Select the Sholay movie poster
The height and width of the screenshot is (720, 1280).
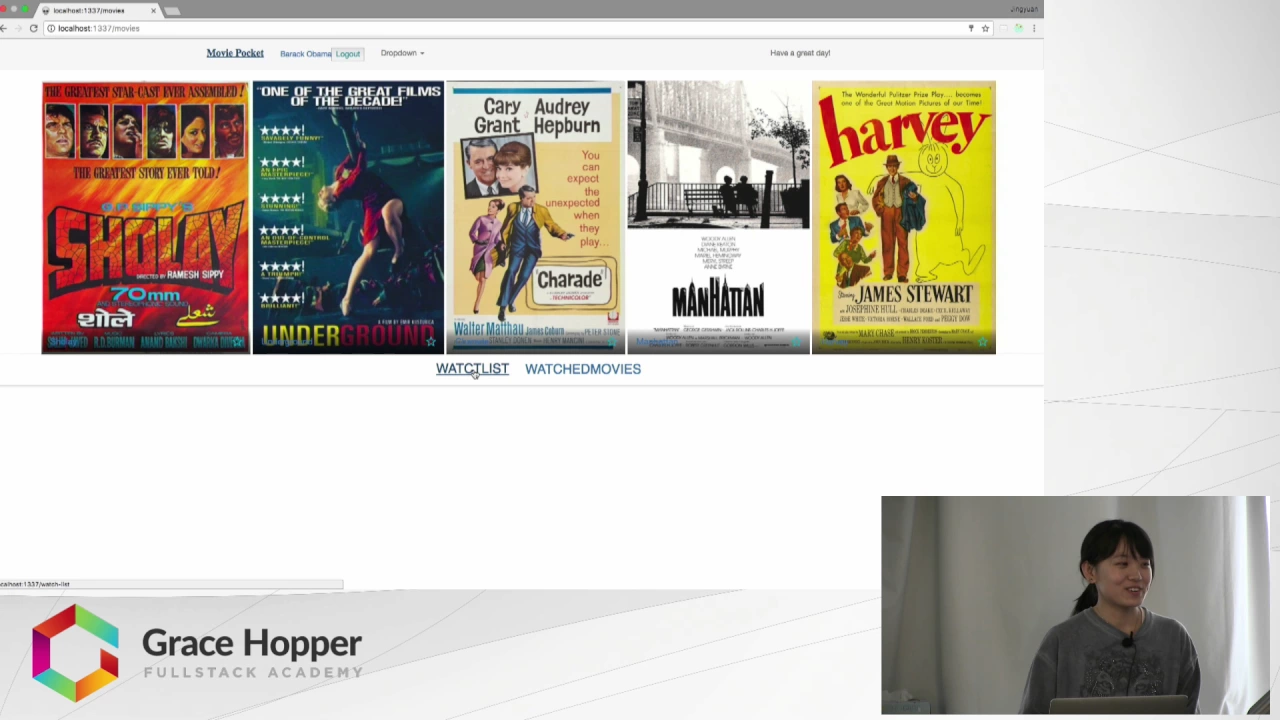[x=145, y=218]
